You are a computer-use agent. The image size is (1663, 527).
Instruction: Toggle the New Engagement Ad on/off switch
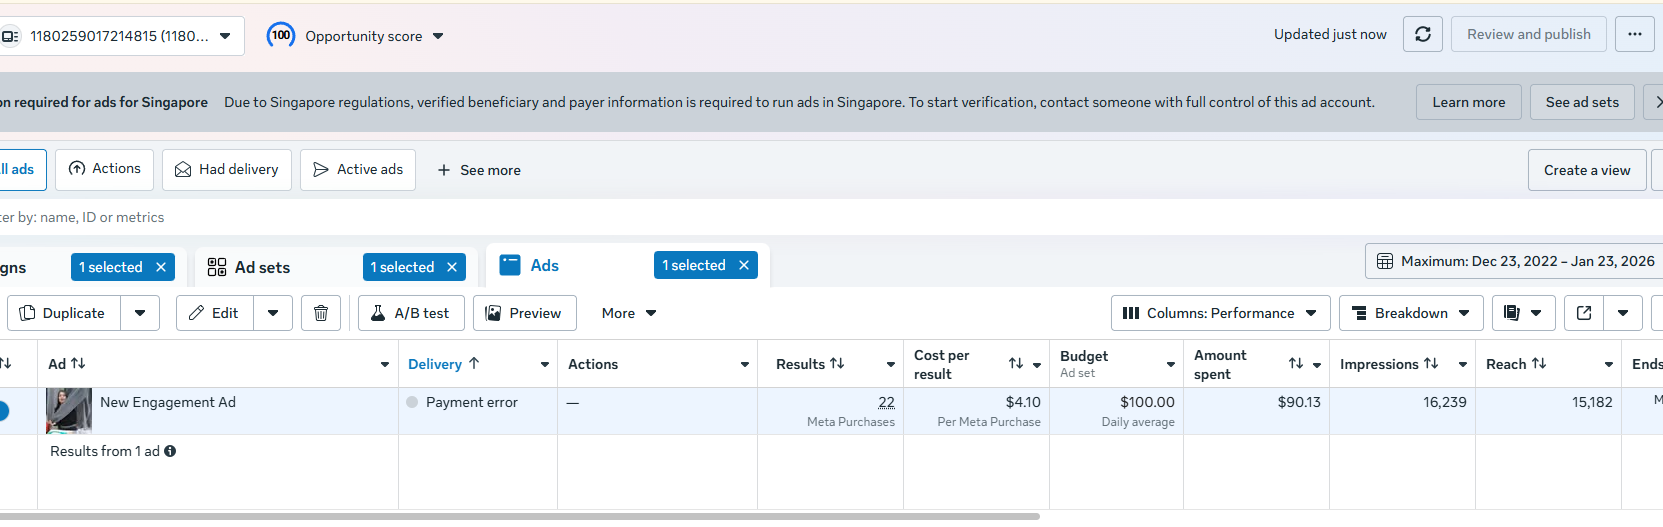[x=3, y=410]
